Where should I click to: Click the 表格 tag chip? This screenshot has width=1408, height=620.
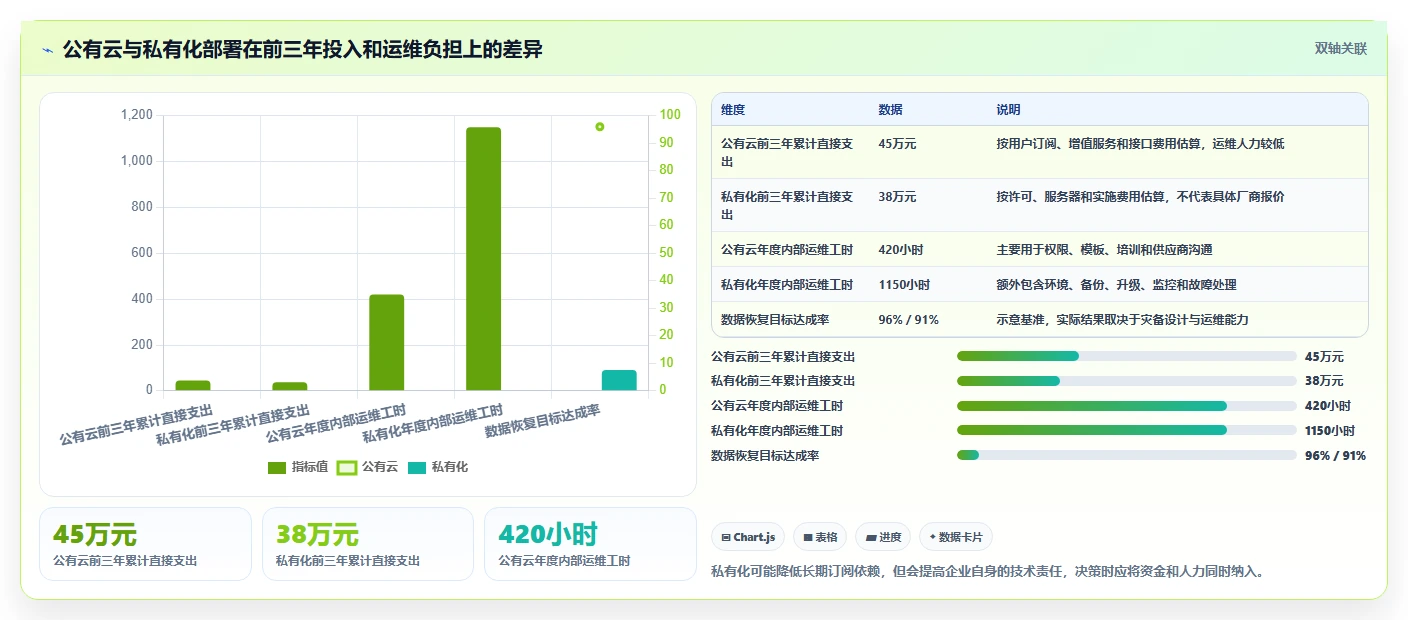820,537
